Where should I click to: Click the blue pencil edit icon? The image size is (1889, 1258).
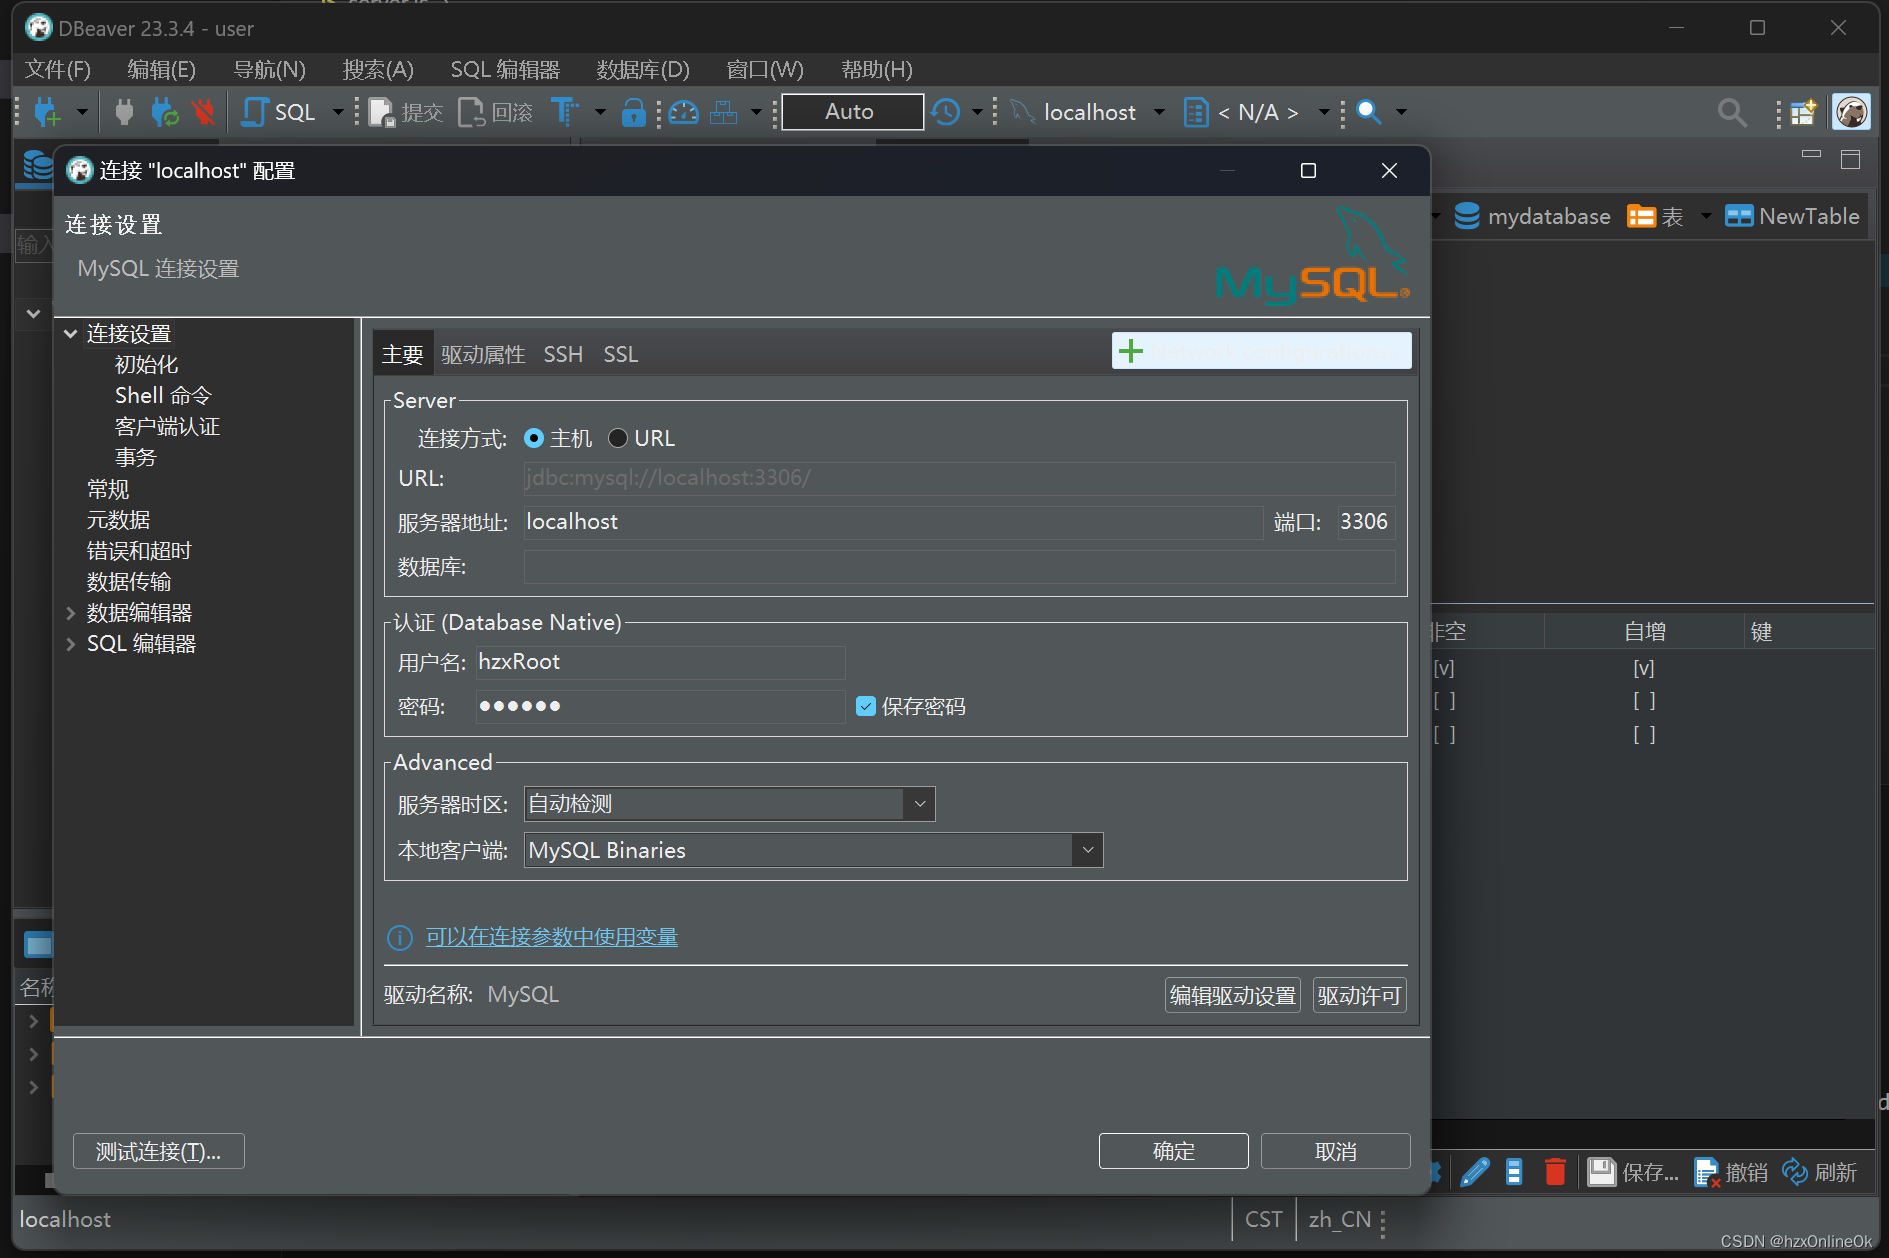tap(1475, 1172)
